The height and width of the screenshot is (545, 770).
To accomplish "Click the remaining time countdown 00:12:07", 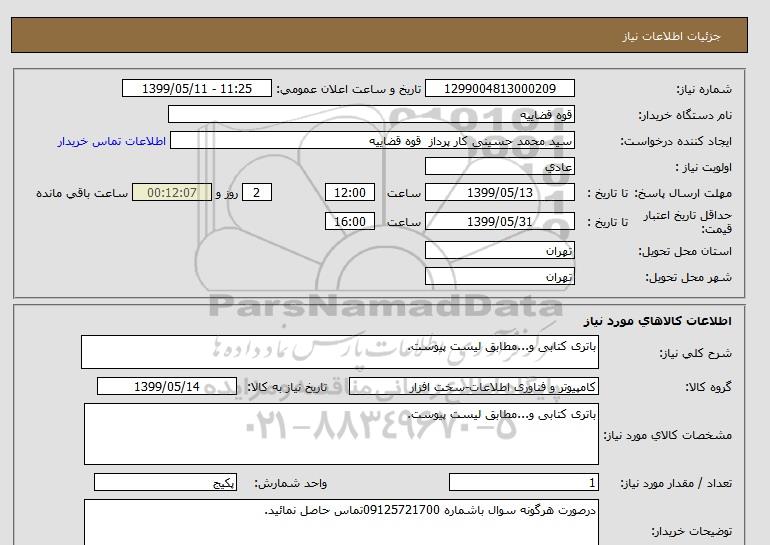I will click(172, 192).
